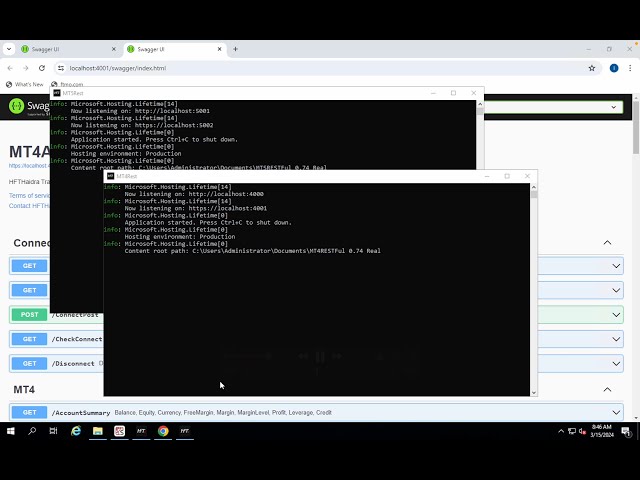Maximize the MT4Rest console window
The width and height of the screenshot is (640, 480).
pos(507,176)
